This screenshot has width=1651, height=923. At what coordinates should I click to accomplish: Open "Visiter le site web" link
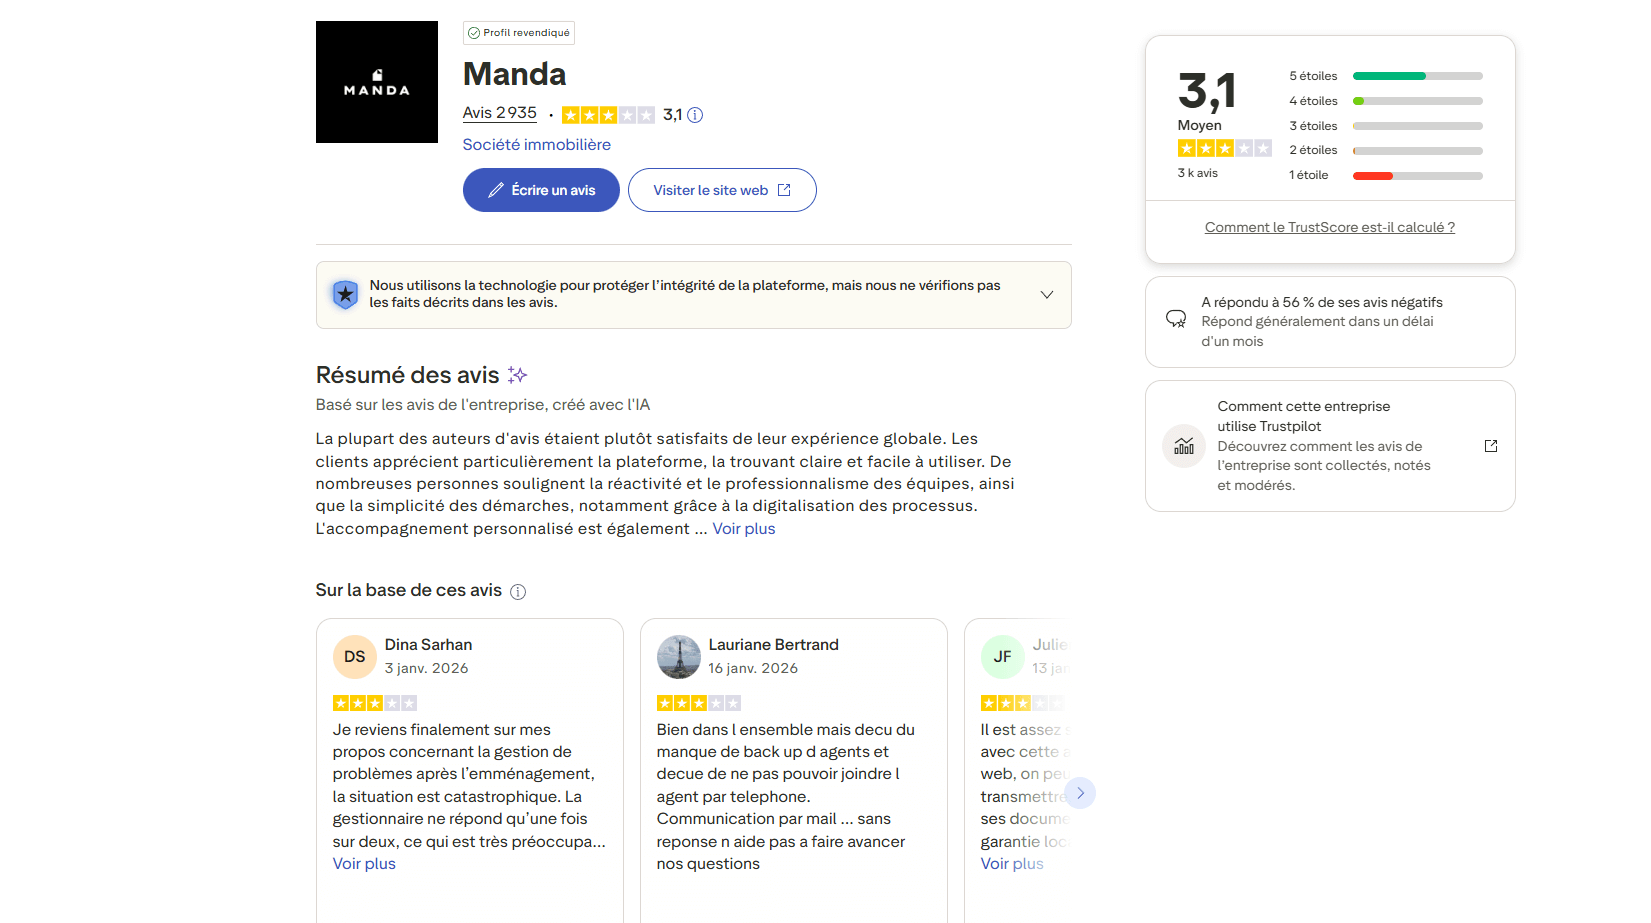(722, 190)
